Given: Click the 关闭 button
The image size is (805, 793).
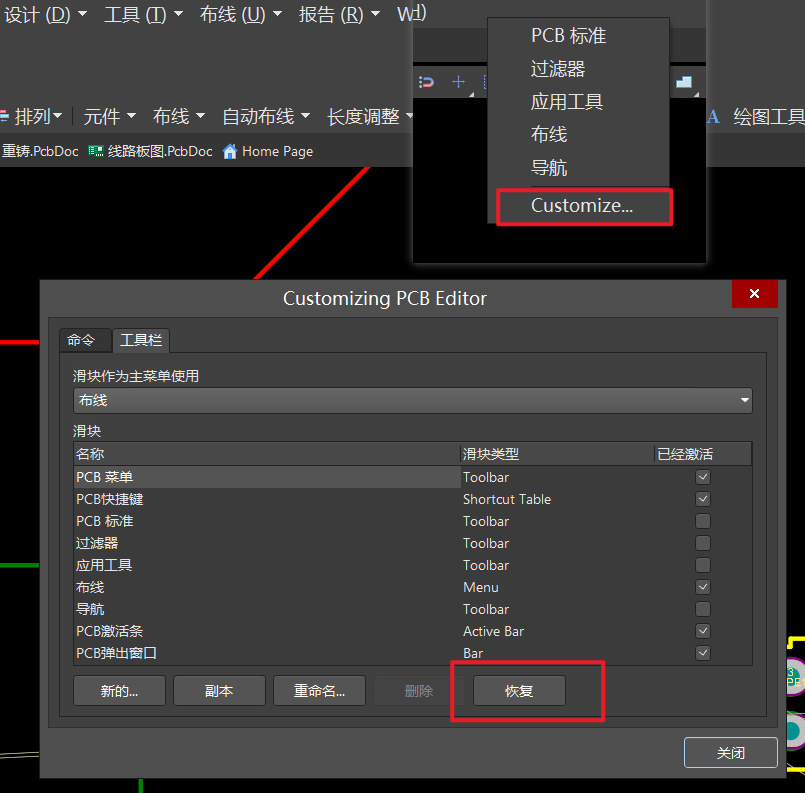Looking at the screenshot, I should tap(730, 753).
